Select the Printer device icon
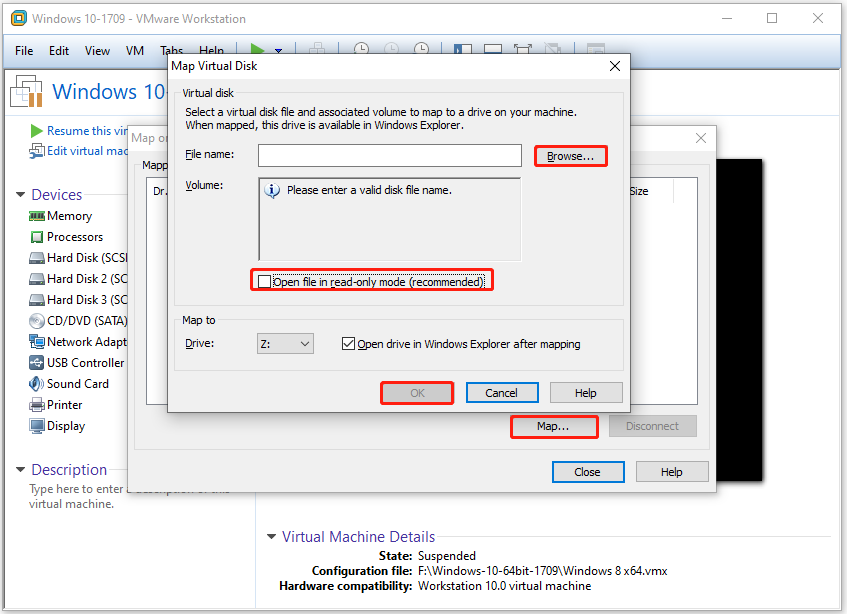The height and width of the screenshot is (614, 847). (37, 405)
